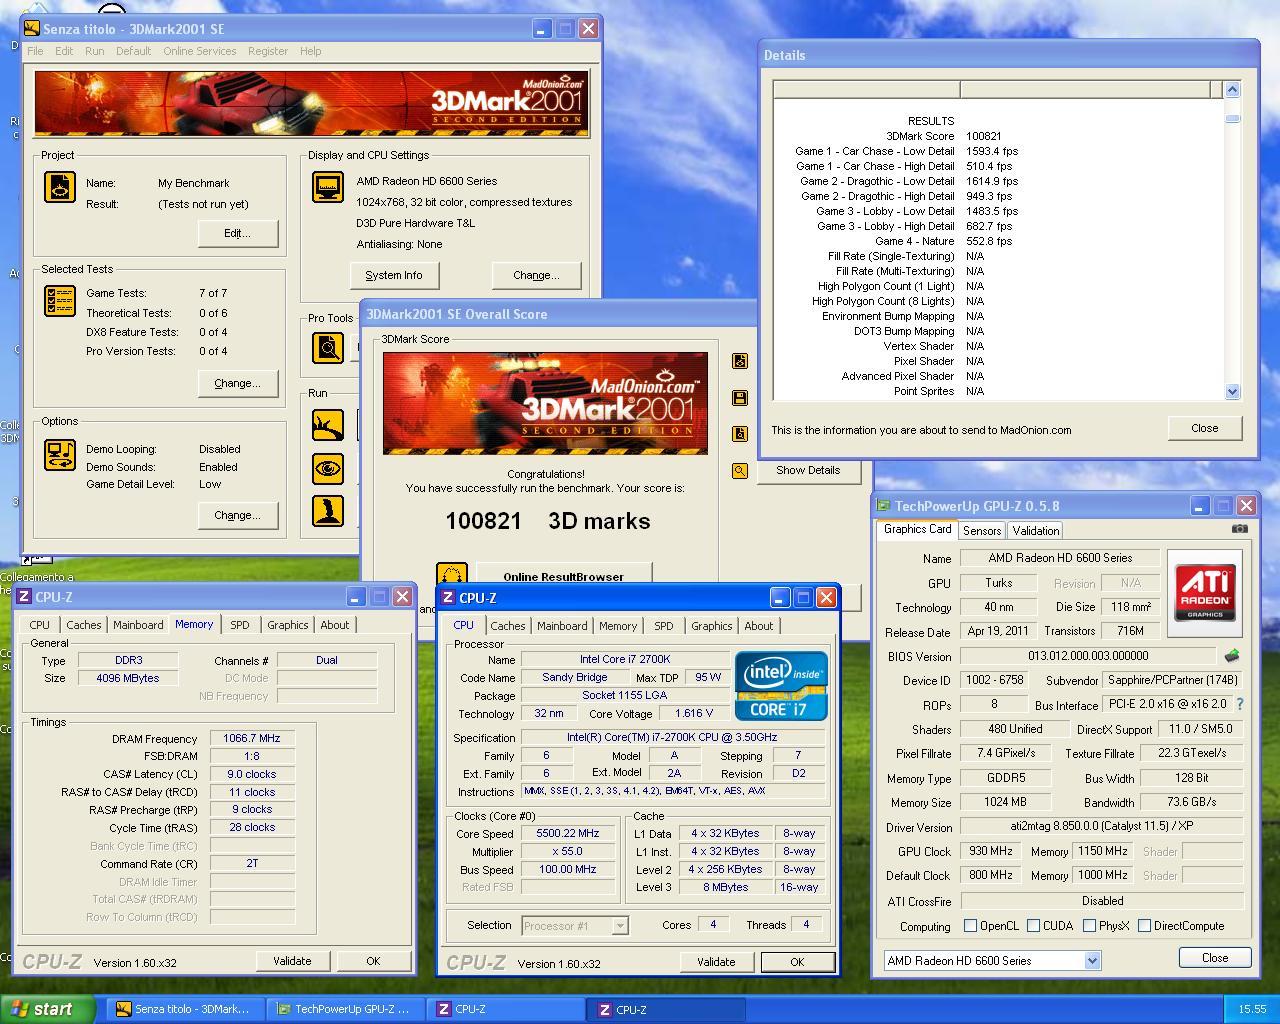The image size is (1280, 1024).
Task: Click the document-search icon below the save icon
Action: pyautogui.click(x=740, y=434)
